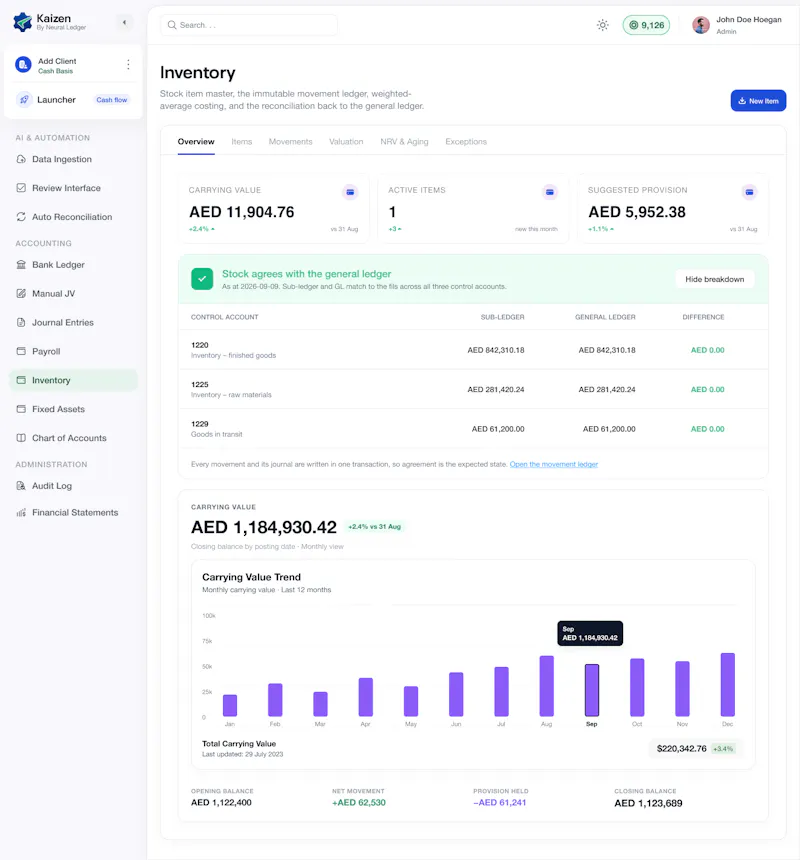This screenshot has width=800, height=860.
Task: Open Payroll icon in sidebar
Action: pos(21,351)
